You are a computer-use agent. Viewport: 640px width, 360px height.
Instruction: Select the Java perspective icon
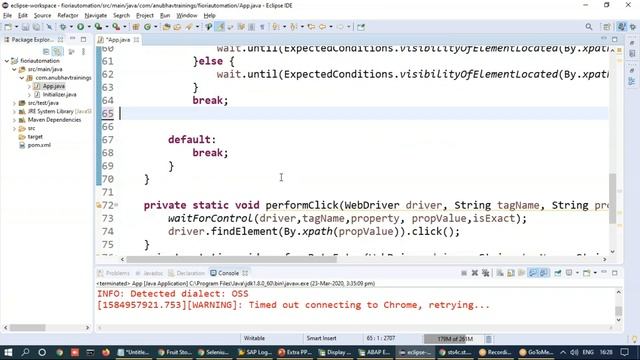(x=621, y=27)
